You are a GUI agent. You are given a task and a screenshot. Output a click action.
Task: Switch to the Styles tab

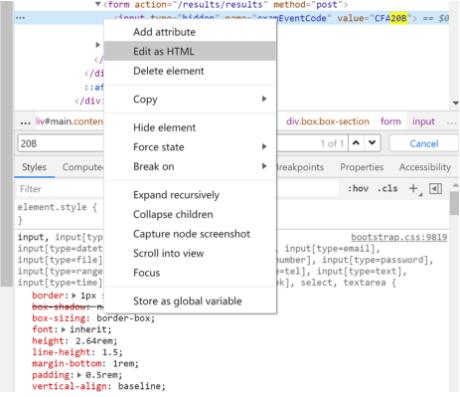(x=34, y=167)
